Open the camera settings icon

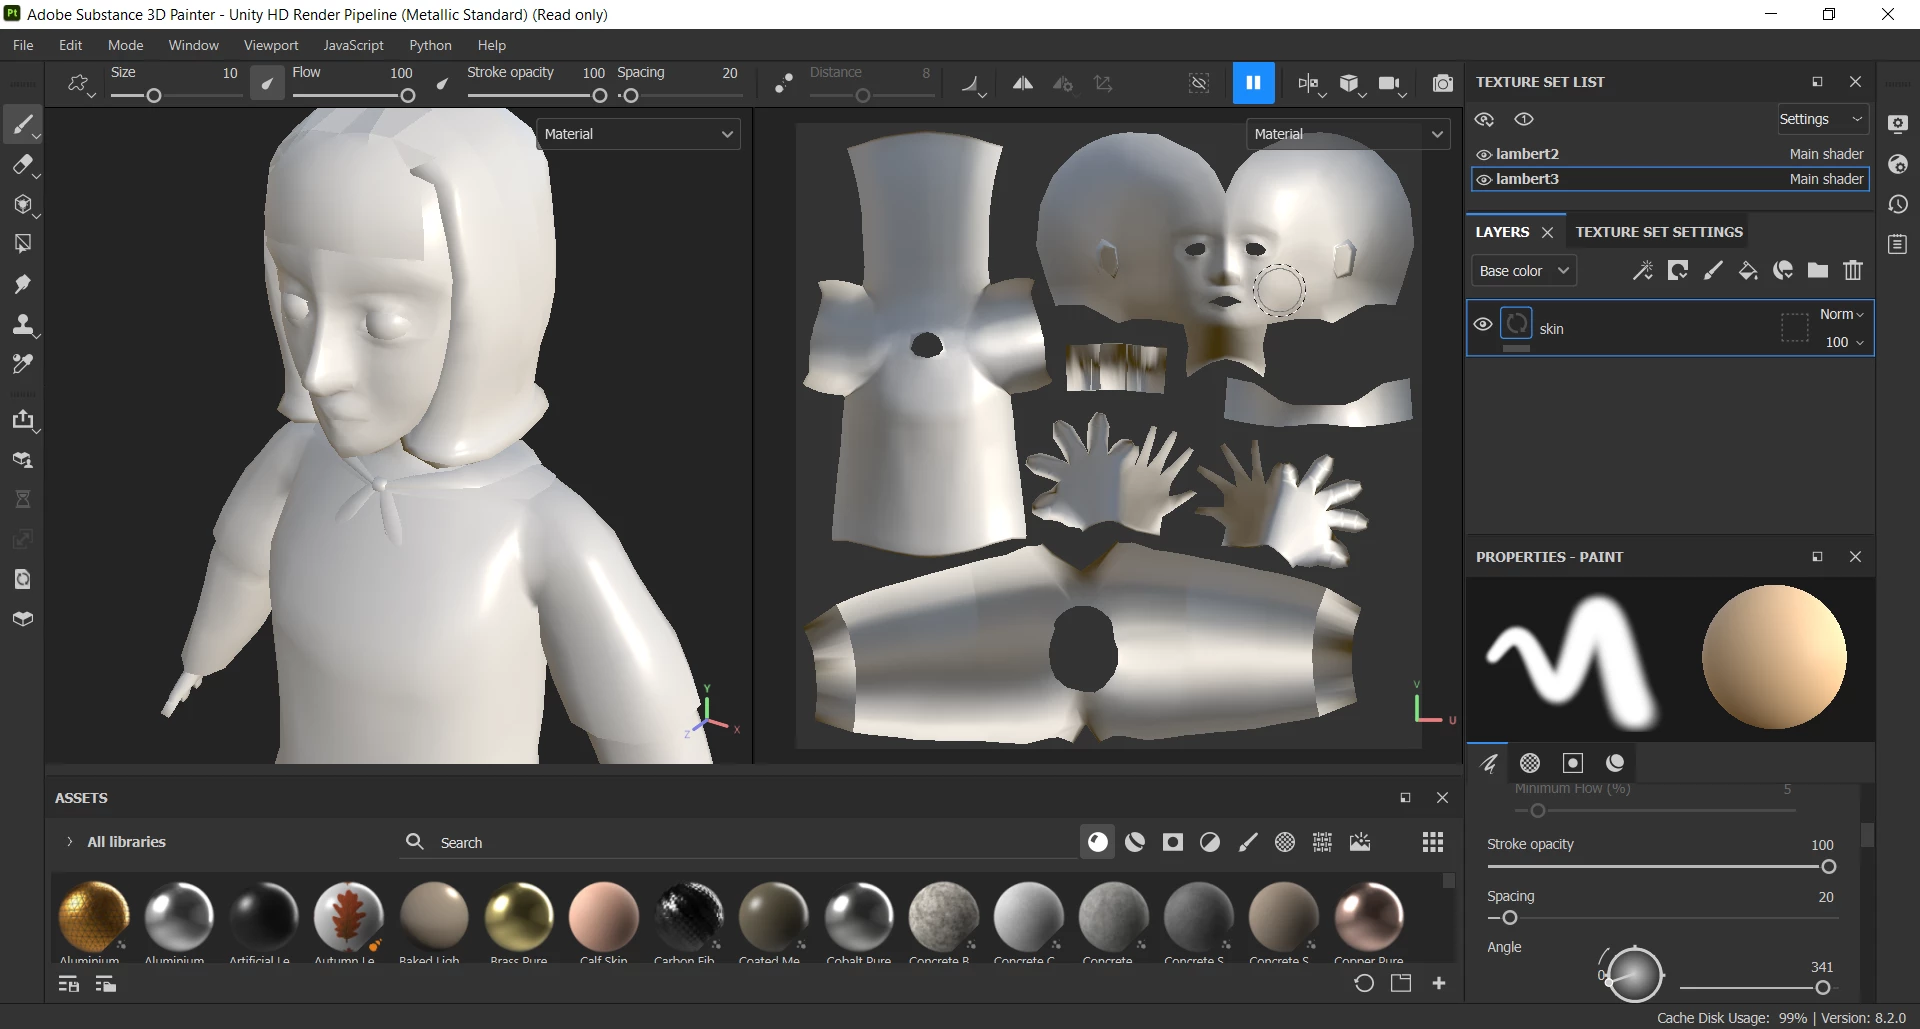pyautogui.click(x=1390, y=84)
